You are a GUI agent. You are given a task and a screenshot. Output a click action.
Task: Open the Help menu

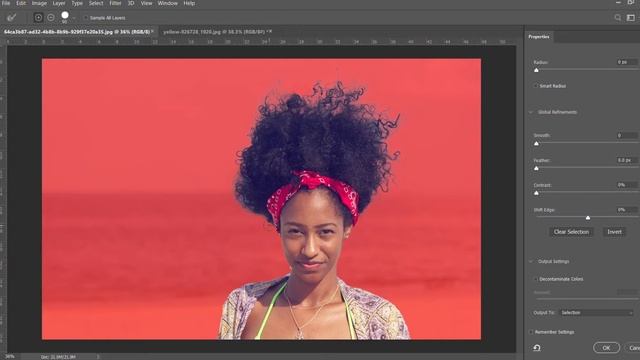[x=189, y=3]
